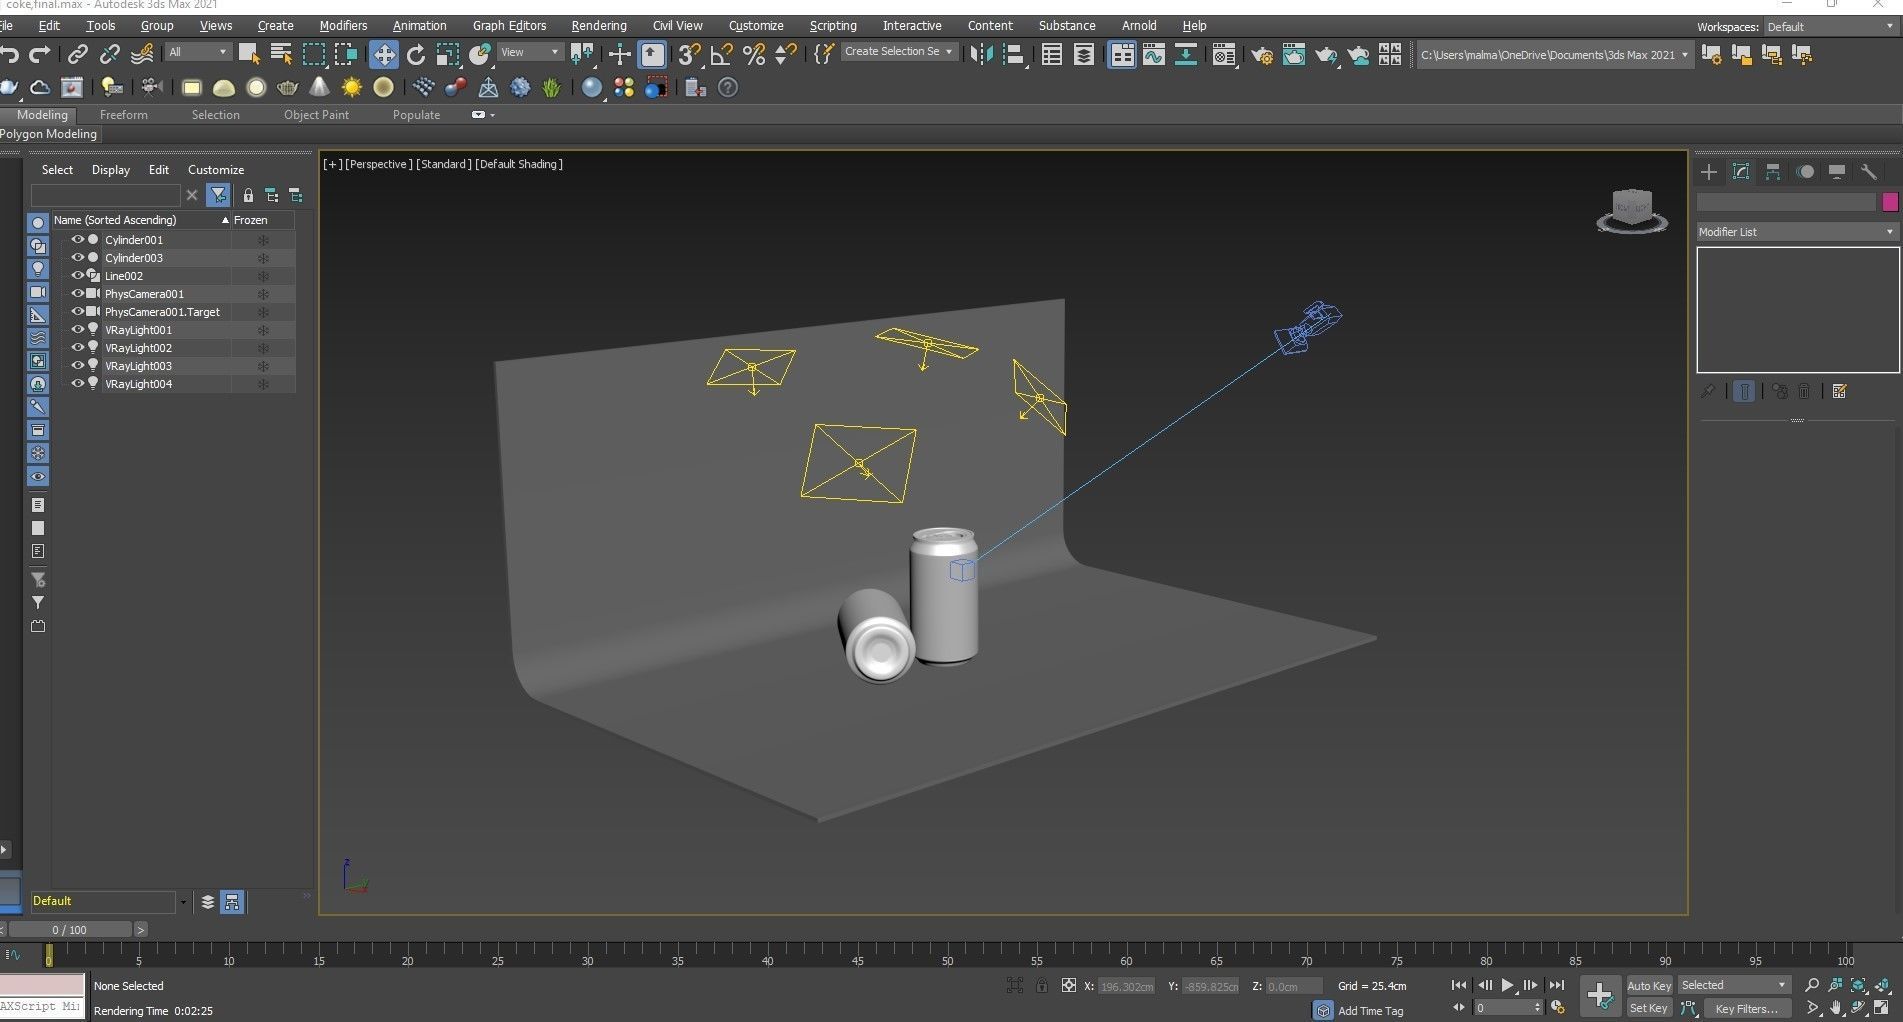Click Bind to Space Warp icon
1903x1022 pixels.
click(x=142, y=54)
